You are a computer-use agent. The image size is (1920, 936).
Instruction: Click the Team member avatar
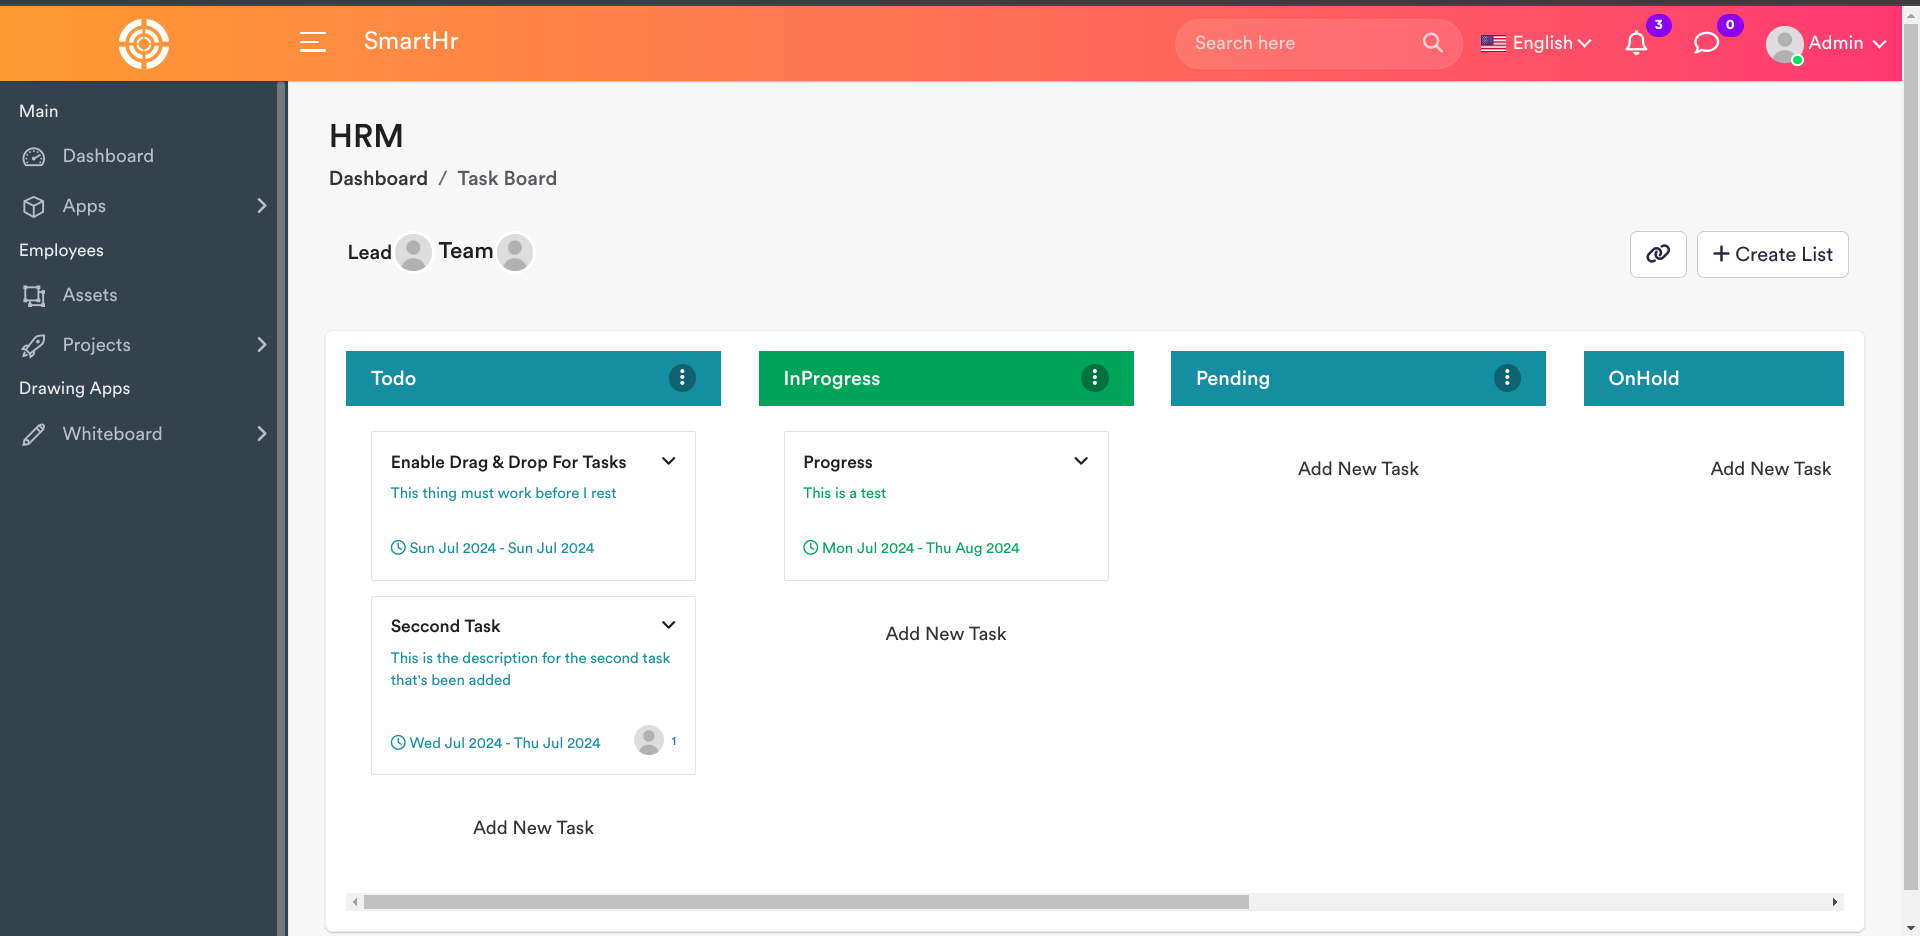pos(515,252)
